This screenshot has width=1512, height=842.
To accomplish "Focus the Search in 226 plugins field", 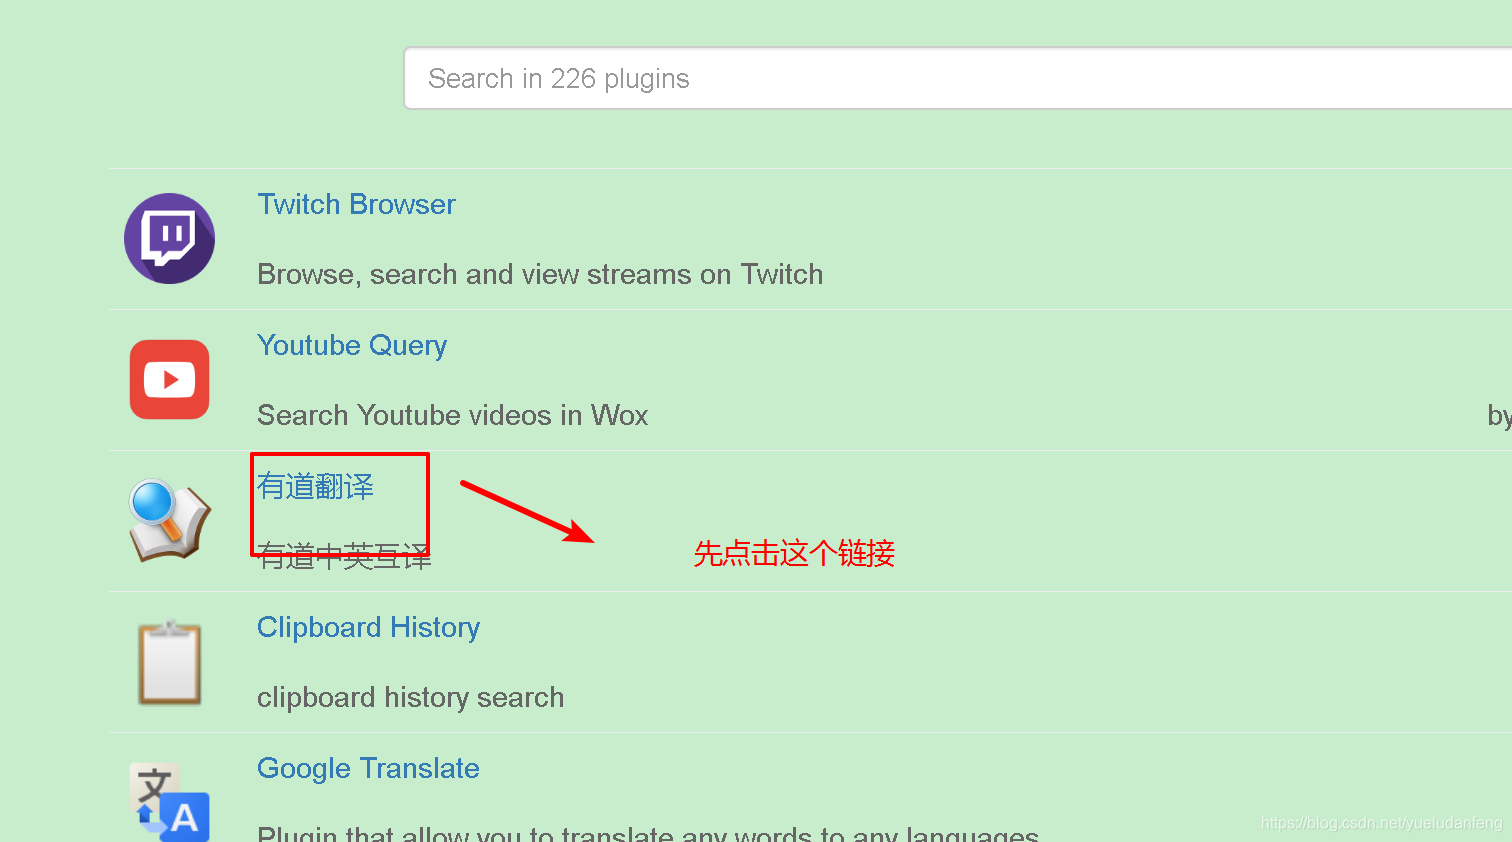I will click(958, 78).
